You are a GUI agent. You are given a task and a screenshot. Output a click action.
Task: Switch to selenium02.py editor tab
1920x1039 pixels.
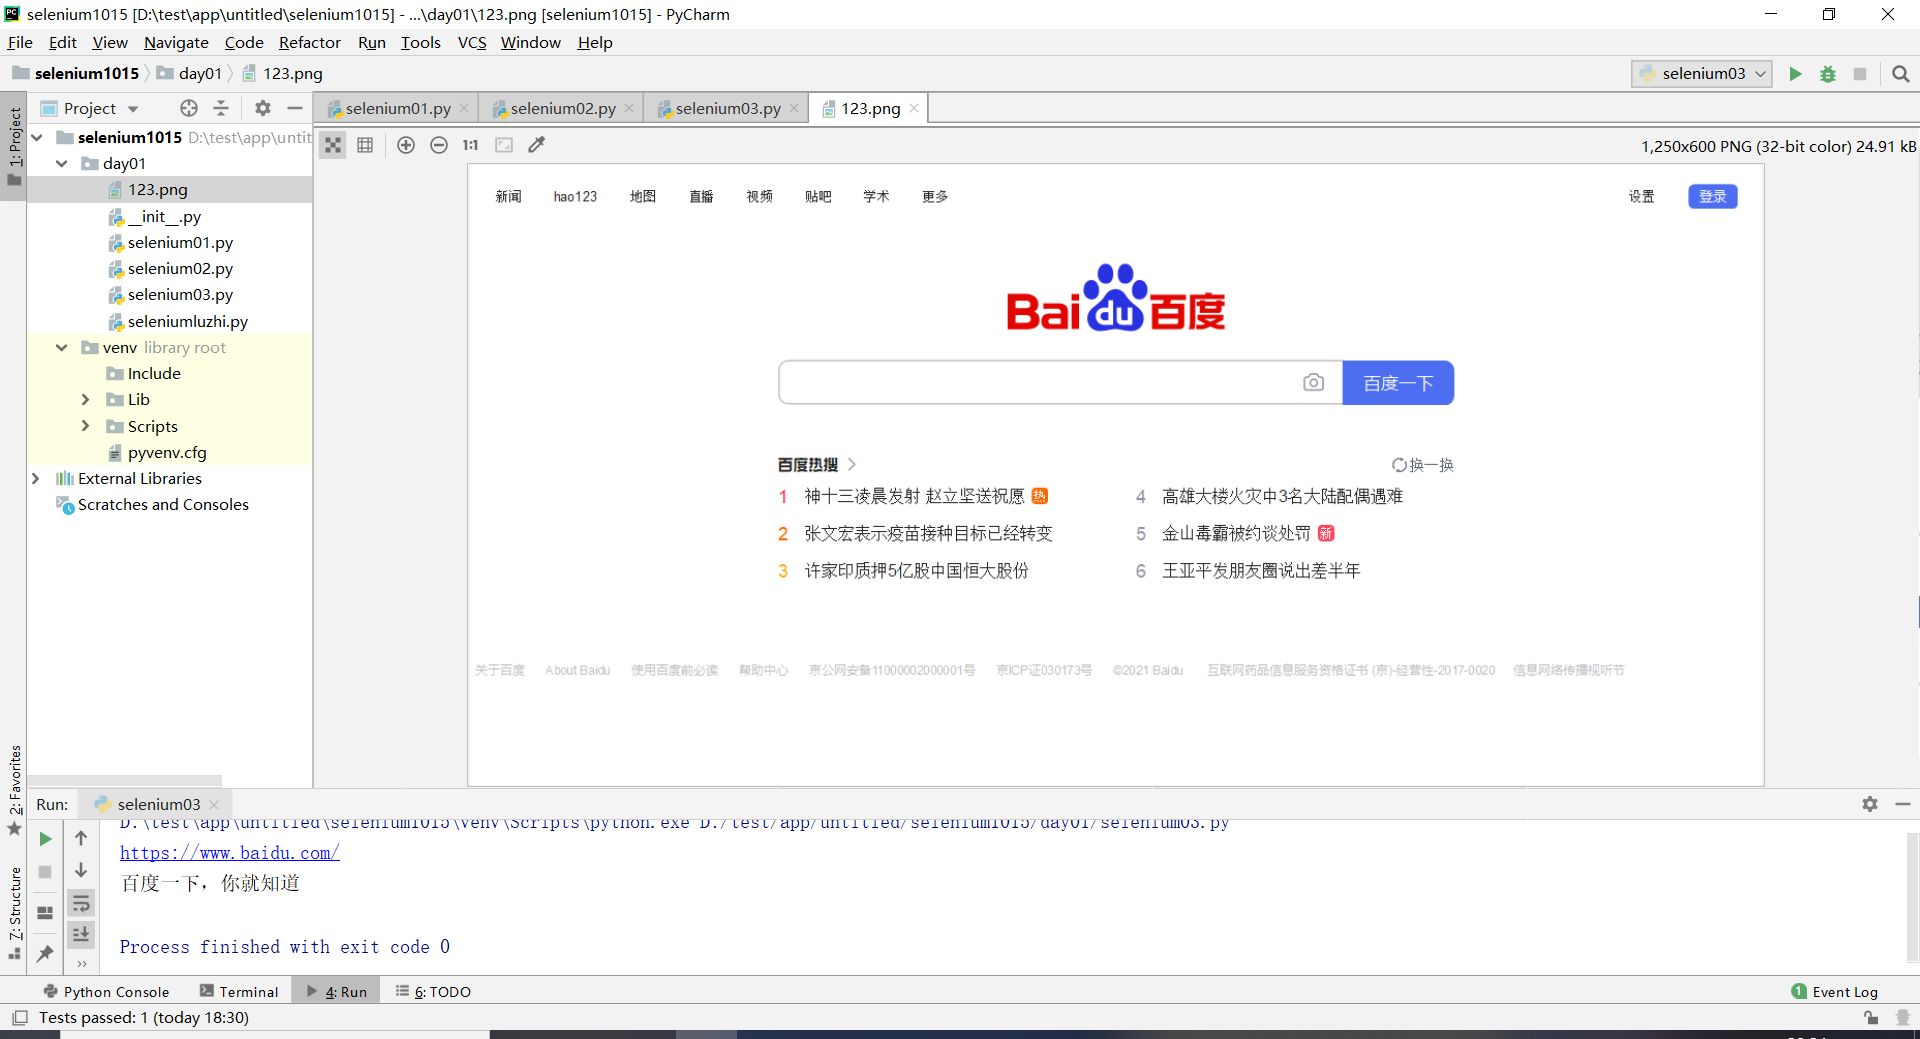(x=562, y=108)
